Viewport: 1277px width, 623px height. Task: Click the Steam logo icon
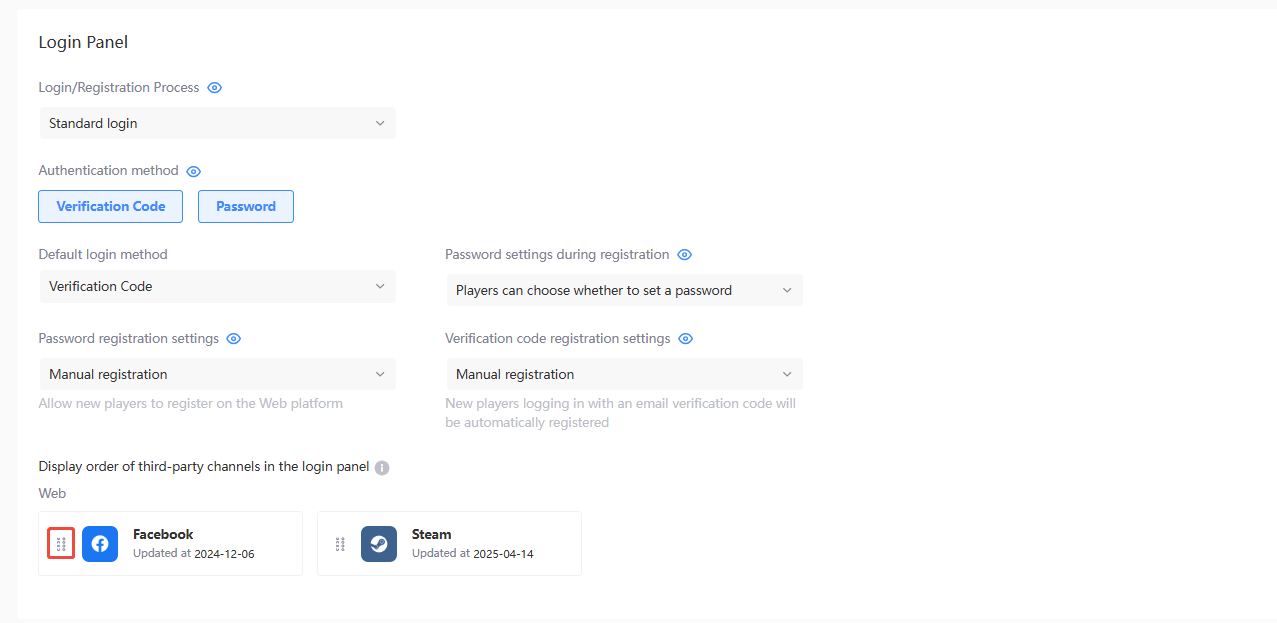pos(379,544)
